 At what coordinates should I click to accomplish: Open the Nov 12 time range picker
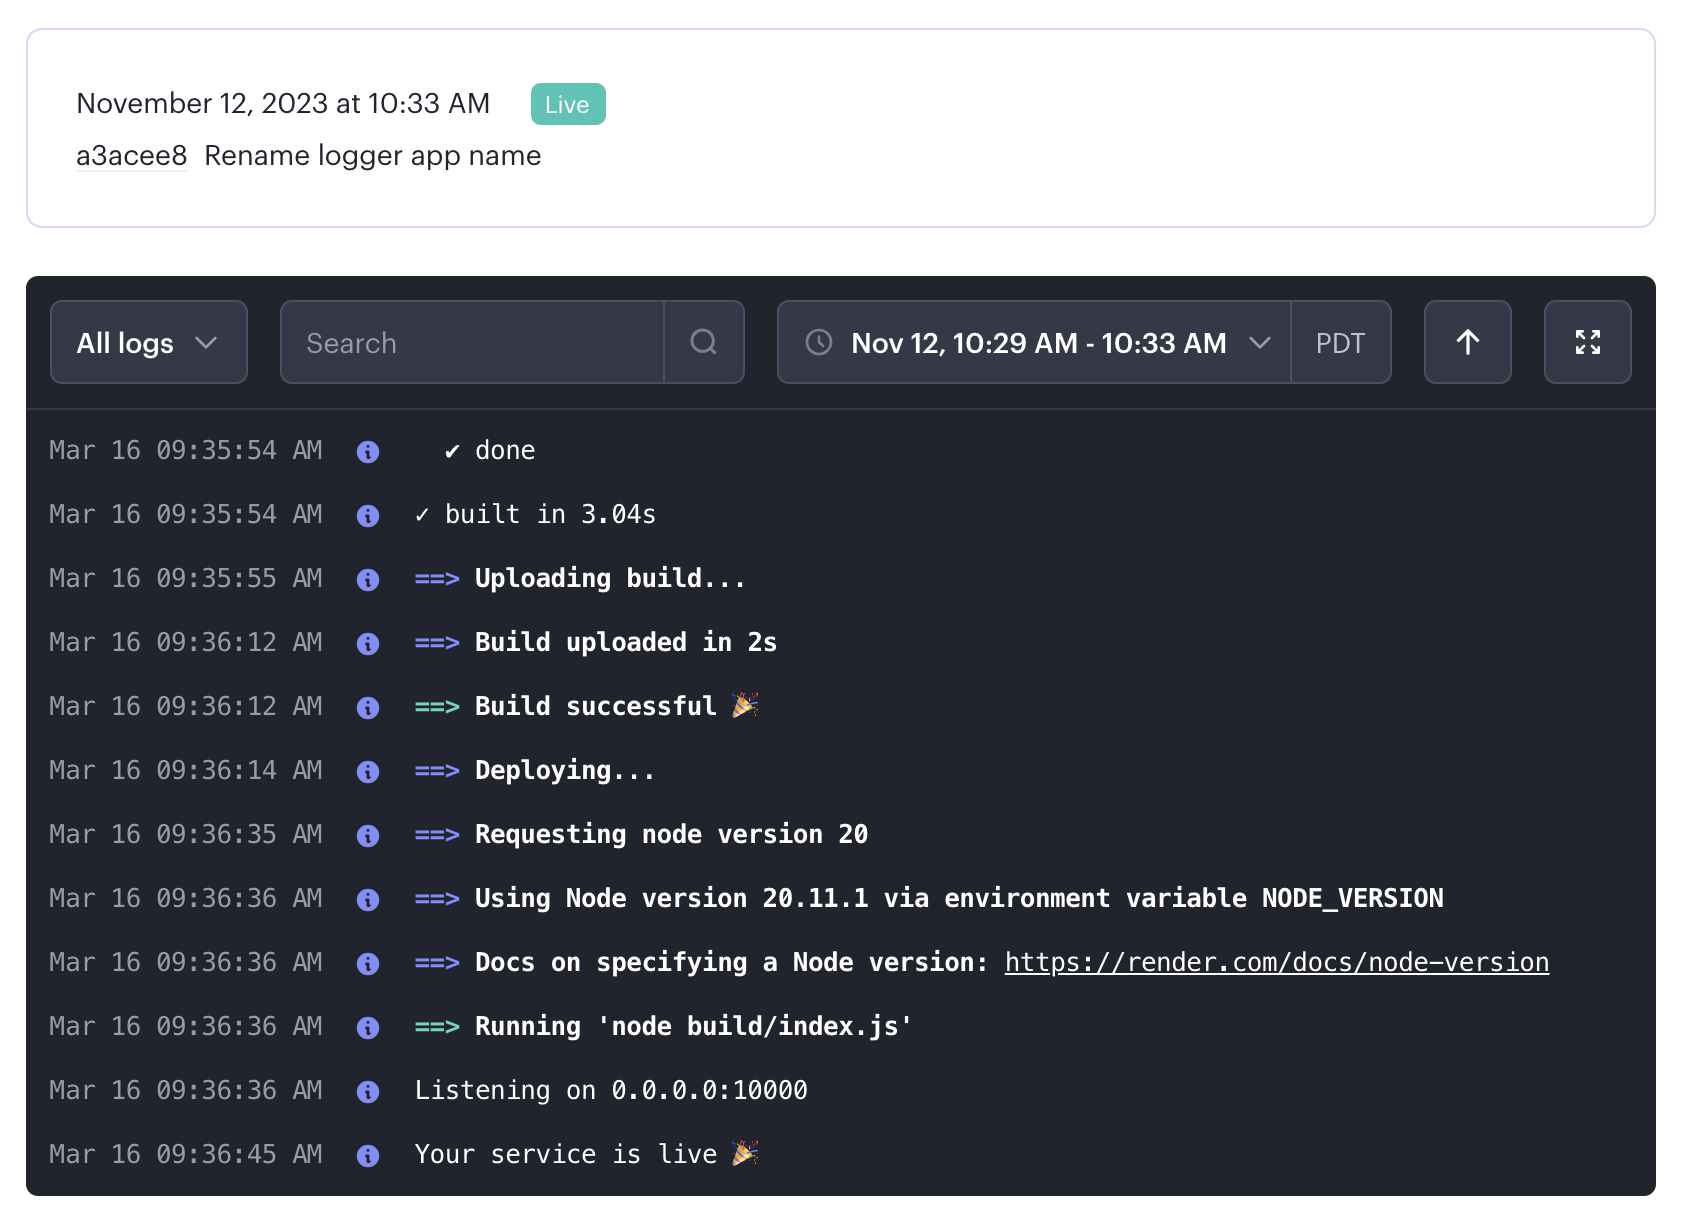[x=1038, y=343]
